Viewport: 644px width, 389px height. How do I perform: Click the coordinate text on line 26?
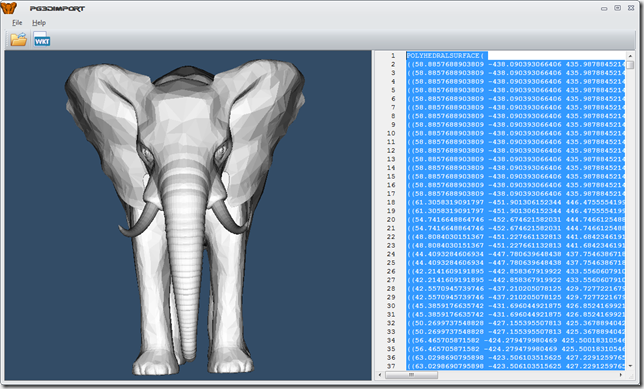click(515, 271)
